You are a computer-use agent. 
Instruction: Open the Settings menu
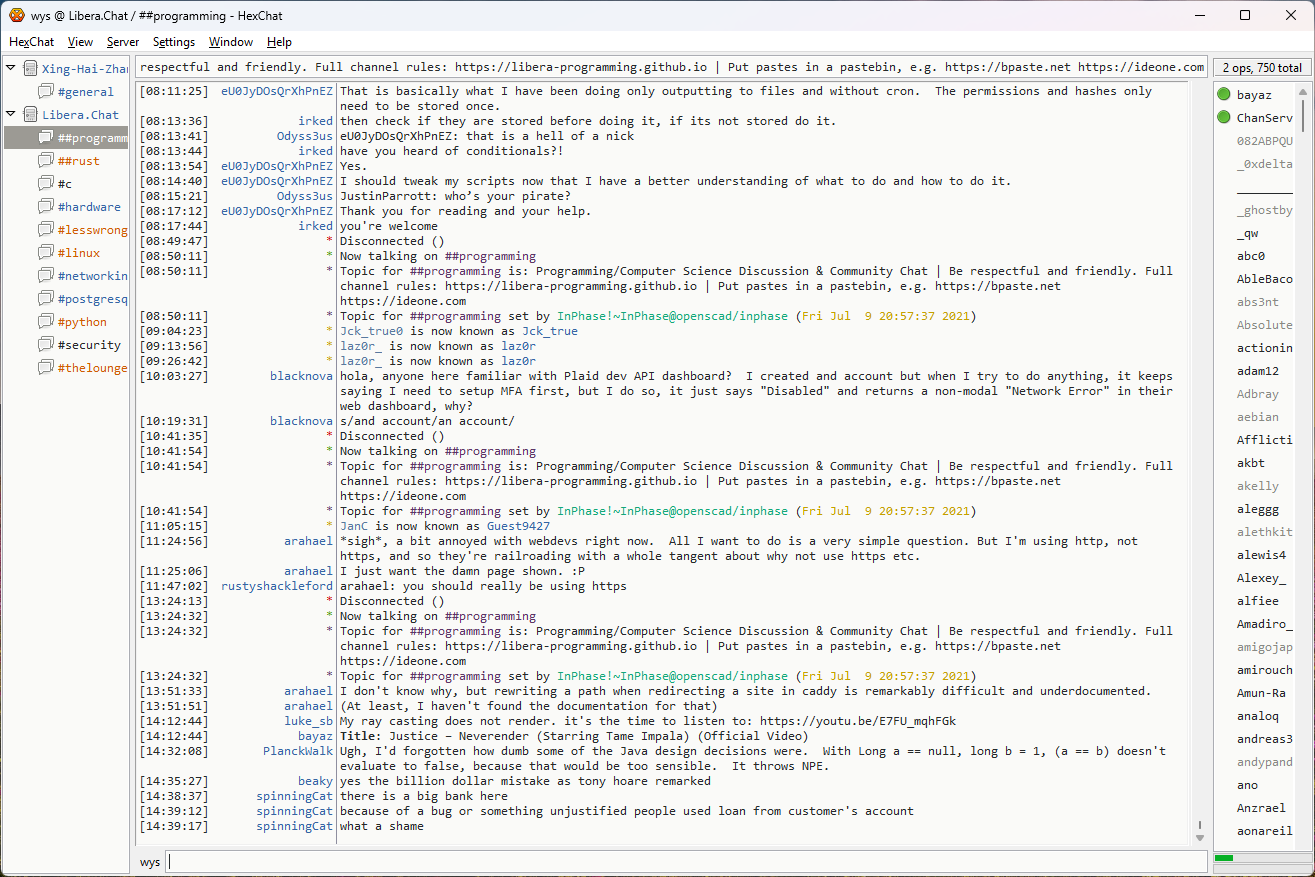pos(174,42)
